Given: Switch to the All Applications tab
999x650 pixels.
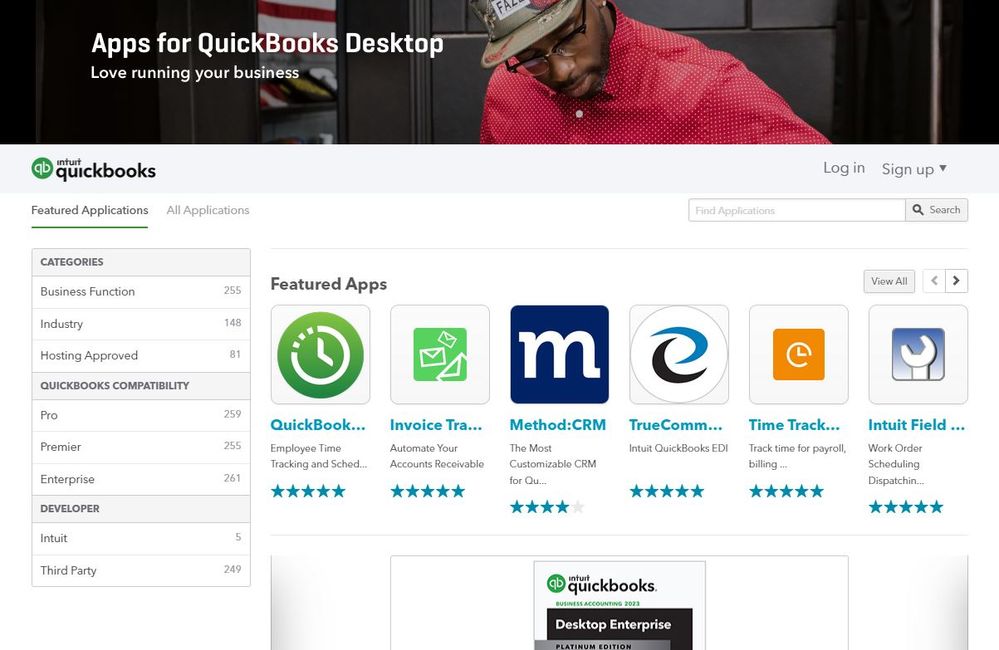Looking at the screenshot, I should [208, 210].
